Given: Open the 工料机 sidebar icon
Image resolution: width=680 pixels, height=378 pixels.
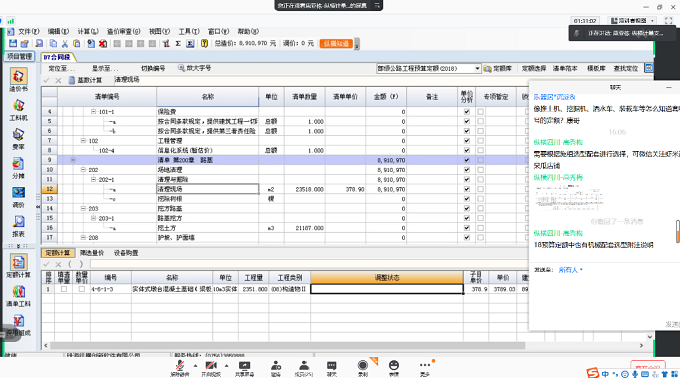Looking at the screenshot, I should (18, 106).
